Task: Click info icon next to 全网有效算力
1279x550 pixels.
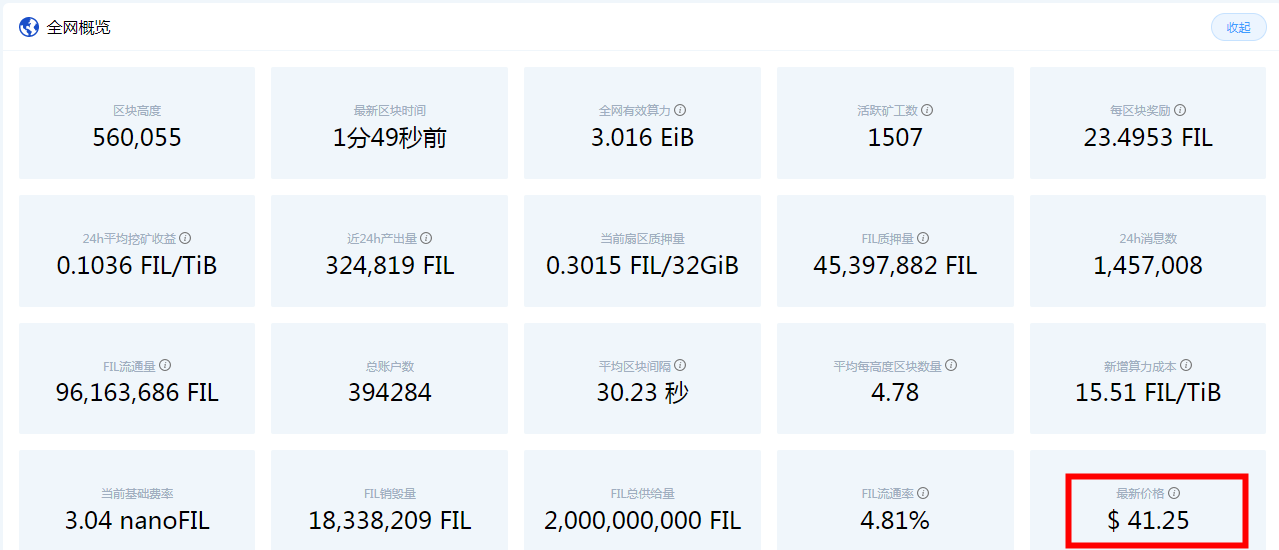Action: click(x=680, y=110)
